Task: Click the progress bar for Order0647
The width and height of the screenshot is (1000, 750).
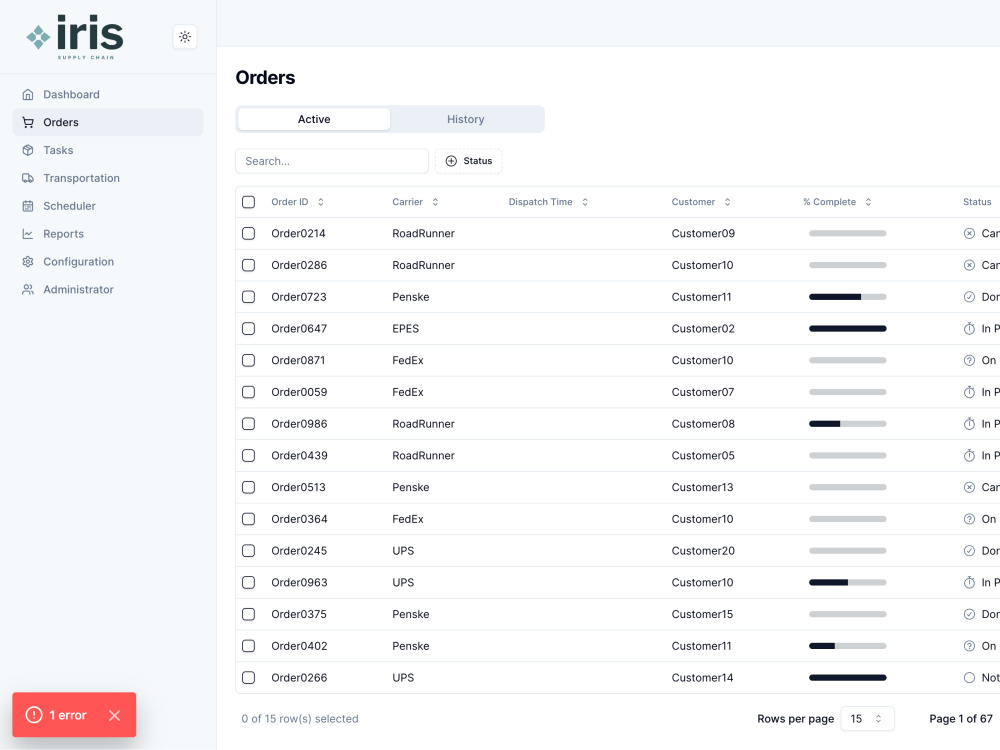Action: [x=848, y=328]
